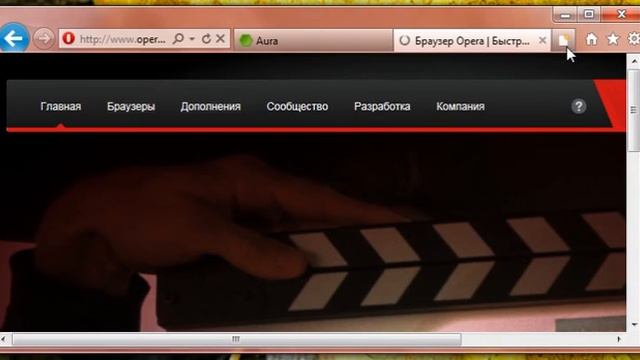Click the Home icon
The height and width of the screenshot is (360, 640).
click(x=591, y=39)
